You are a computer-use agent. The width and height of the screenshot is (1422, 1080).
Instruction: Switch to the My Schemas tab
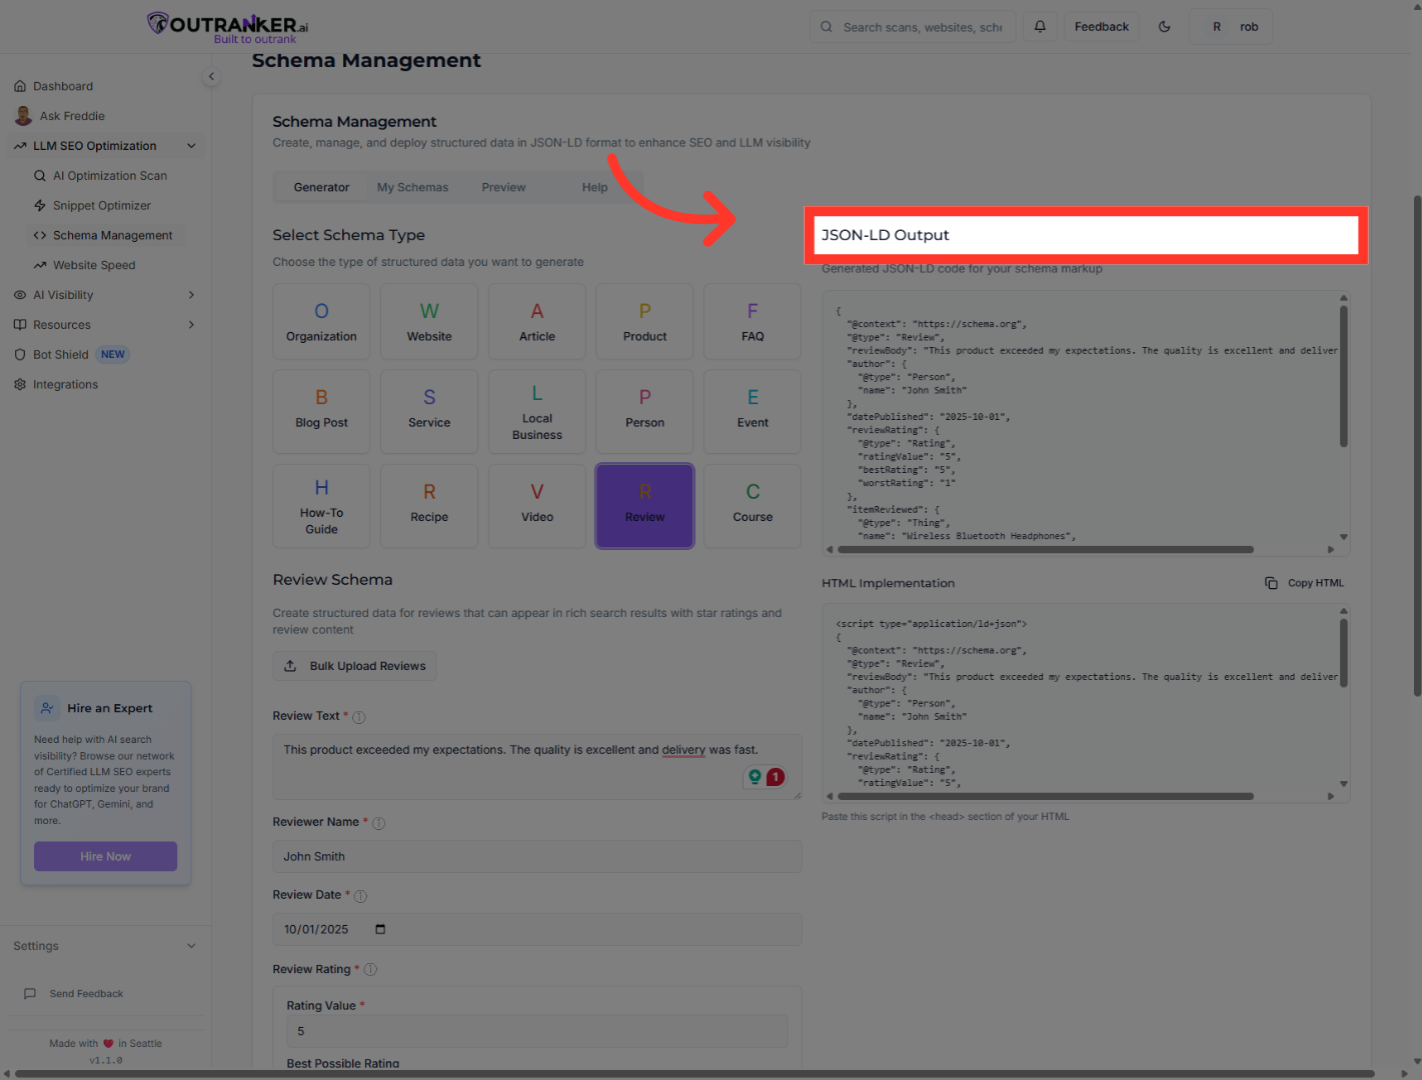pyautogui.click(x=412, y=187)
